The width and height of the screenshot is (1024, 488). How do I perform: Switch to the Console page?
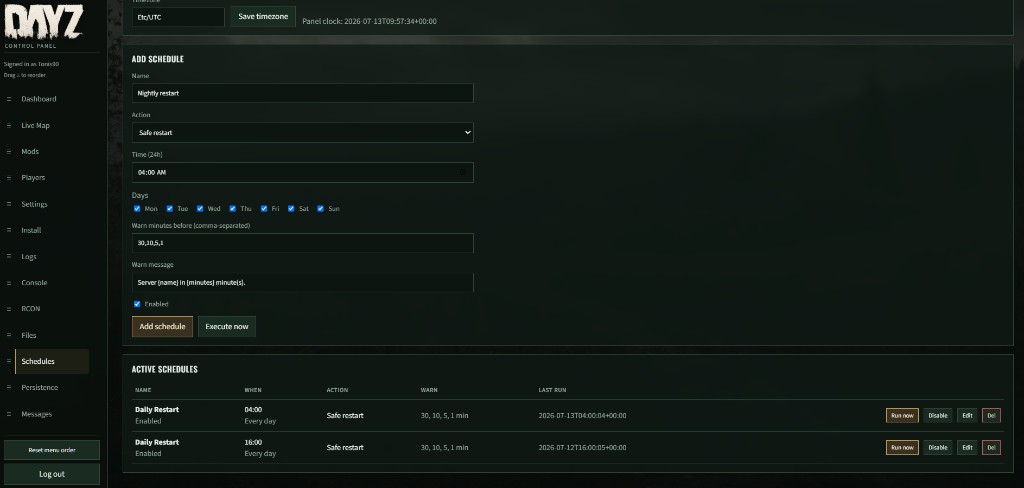pyautogui.click(x=34, y=283)
